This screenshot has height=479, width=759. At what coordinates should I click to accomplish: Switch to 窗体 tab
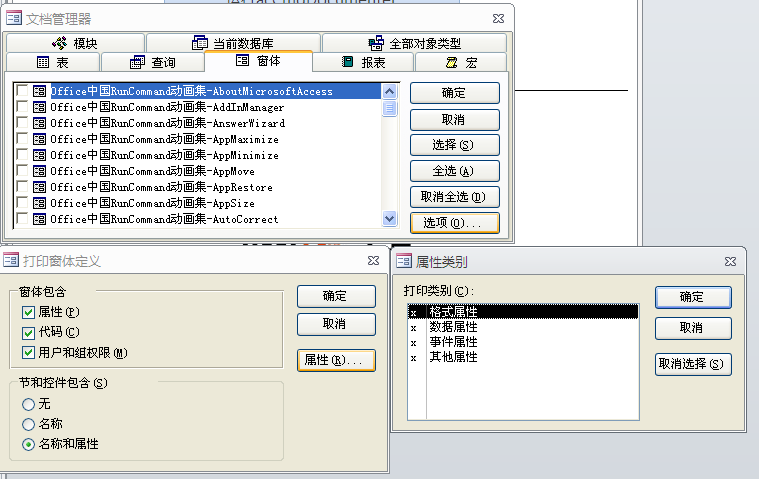point(258,61)
